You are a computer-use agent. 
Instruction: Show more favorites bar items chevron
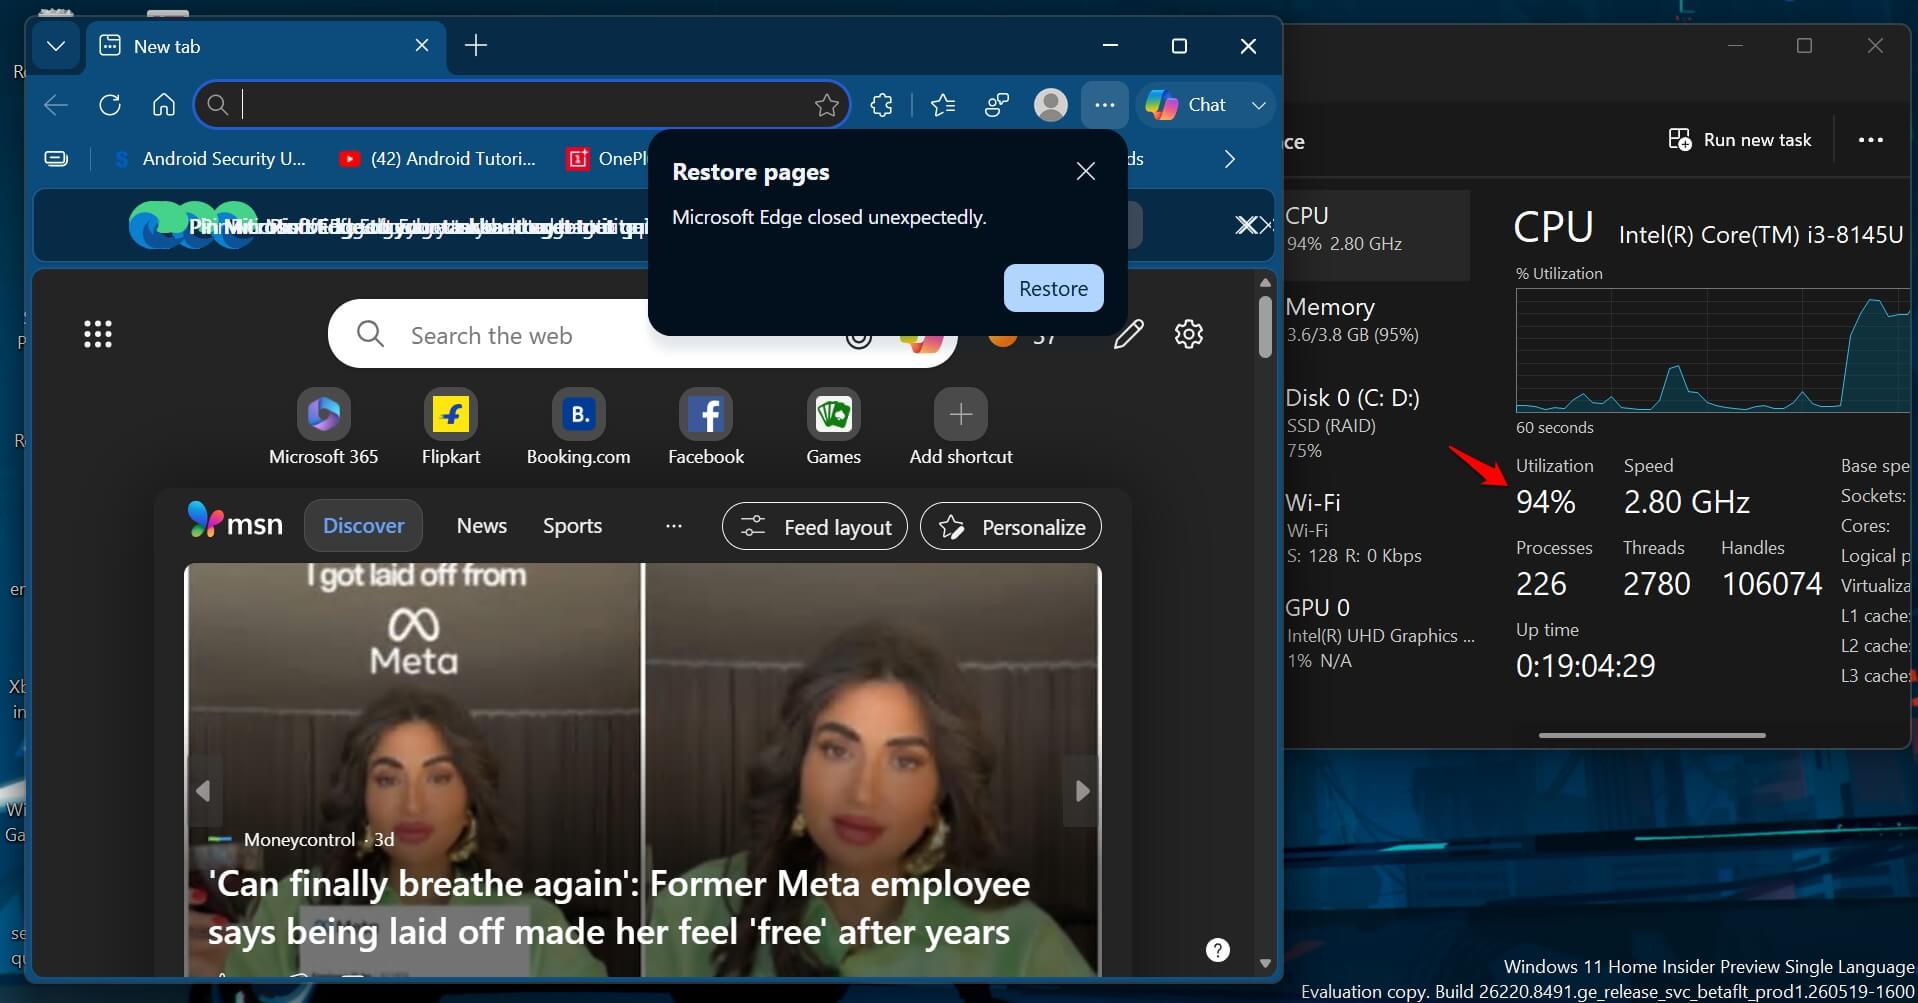pyautogui.click(x=1230, y=159)
